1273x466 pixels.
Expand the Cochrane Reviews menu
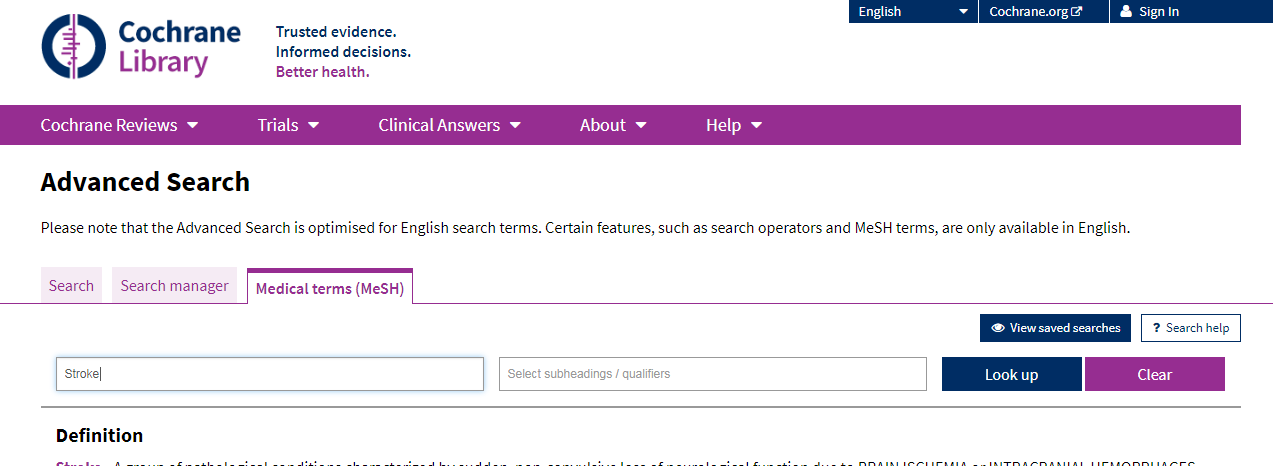(119, 125)
